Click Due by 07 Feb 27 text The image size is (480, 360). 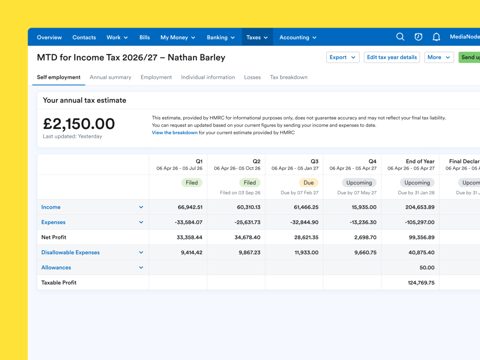click(x=300, y=193)
